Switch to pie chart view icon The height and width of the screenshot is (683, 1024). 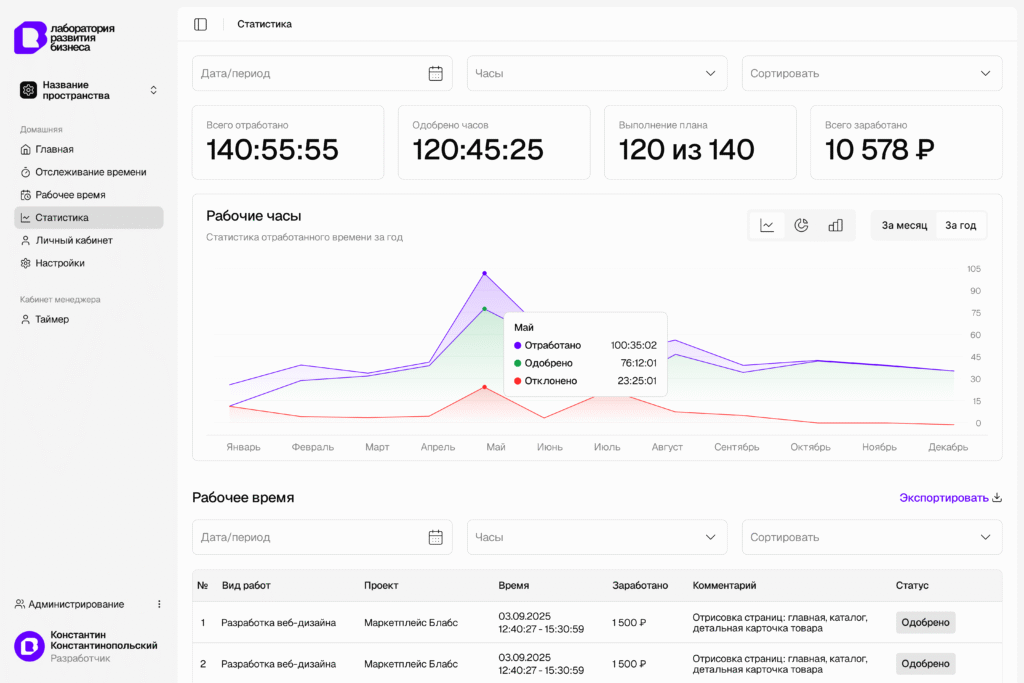pos(801,225)
